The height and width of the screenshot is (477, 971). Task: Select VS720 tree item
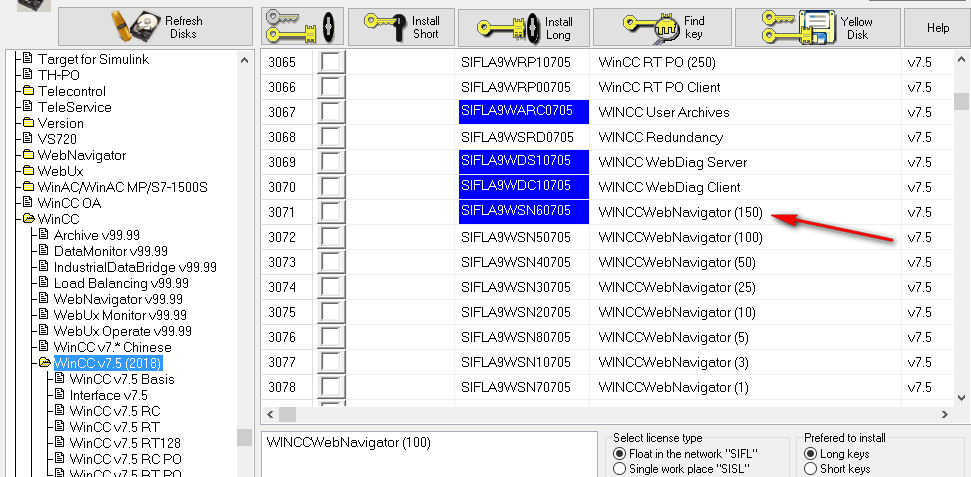[x=57, y=139]
